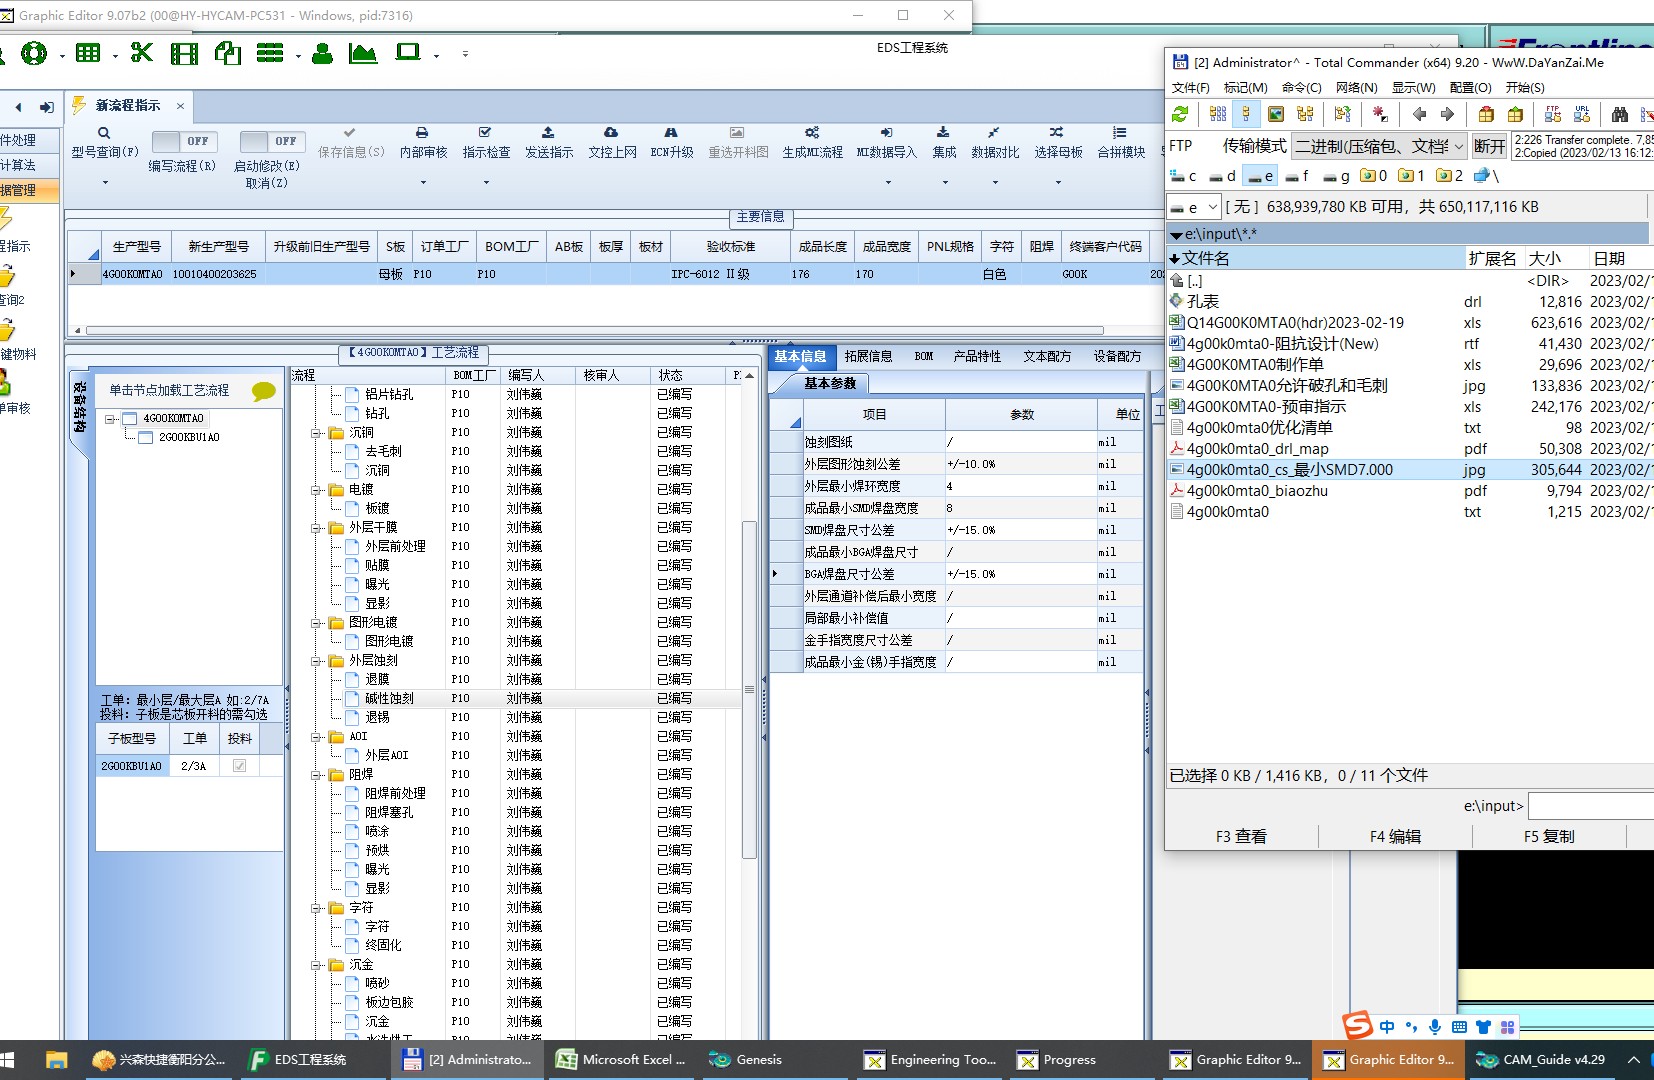Click the 数据对比 compare icon
Image resolution: width=1654 pixels, height=1080 pixels.
[x=994, y=132]
